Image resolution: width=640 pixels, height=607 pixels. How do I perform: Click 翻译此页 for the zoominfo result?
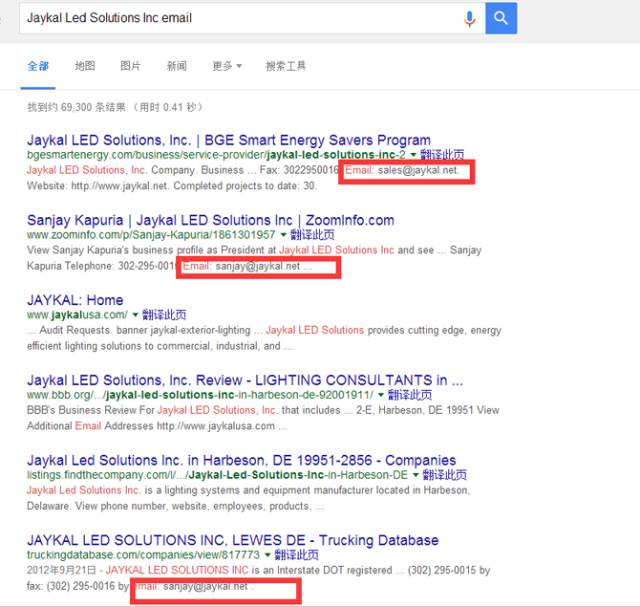[x=312, y=235]
